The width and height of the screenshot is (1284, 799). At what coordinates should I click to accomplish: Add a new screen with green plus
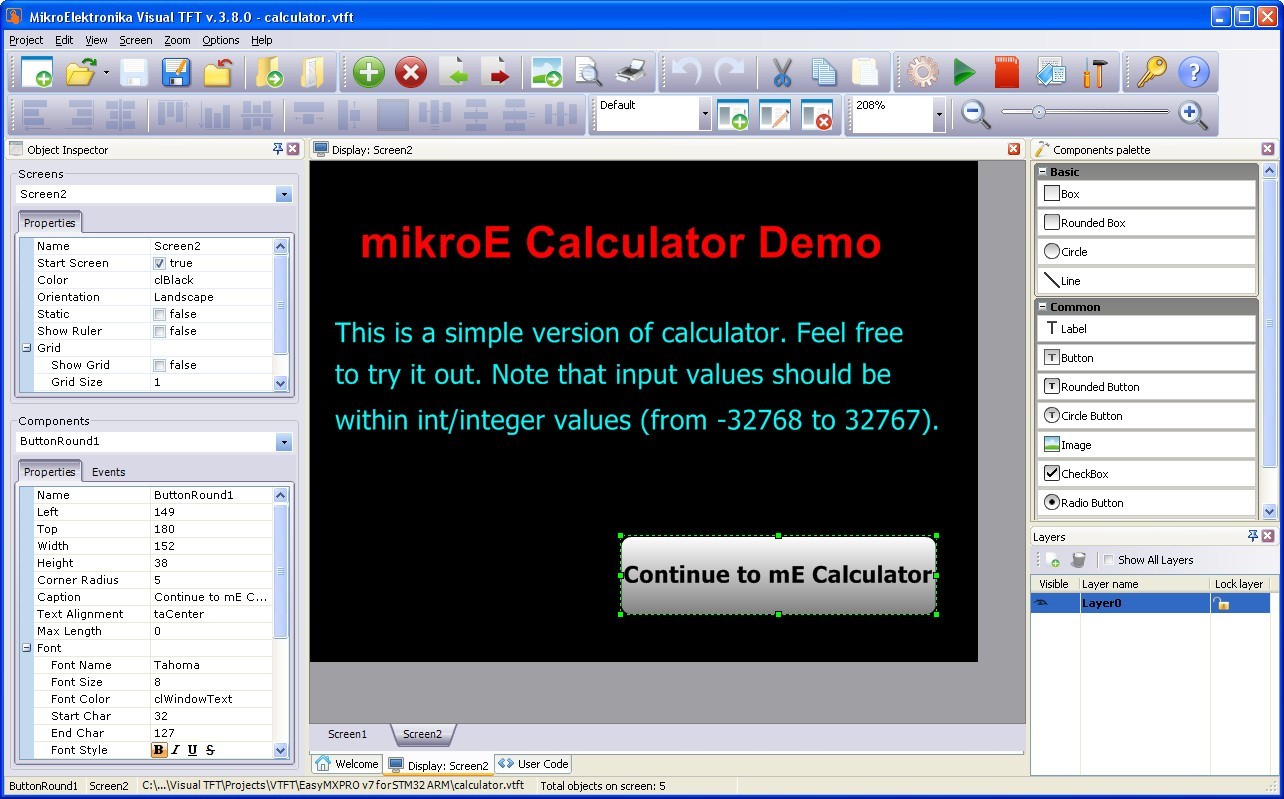[x=368, y=72]
